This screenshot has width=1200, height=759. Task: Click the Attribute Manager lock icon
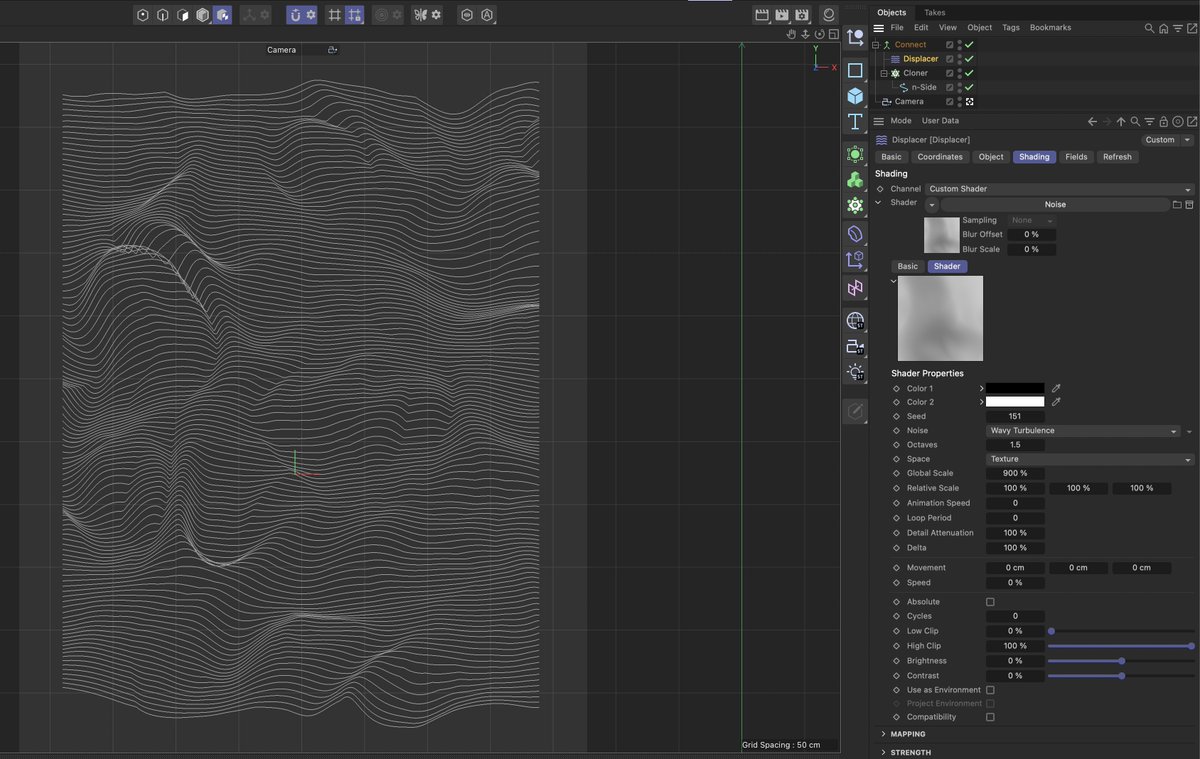pos(1164,122)
